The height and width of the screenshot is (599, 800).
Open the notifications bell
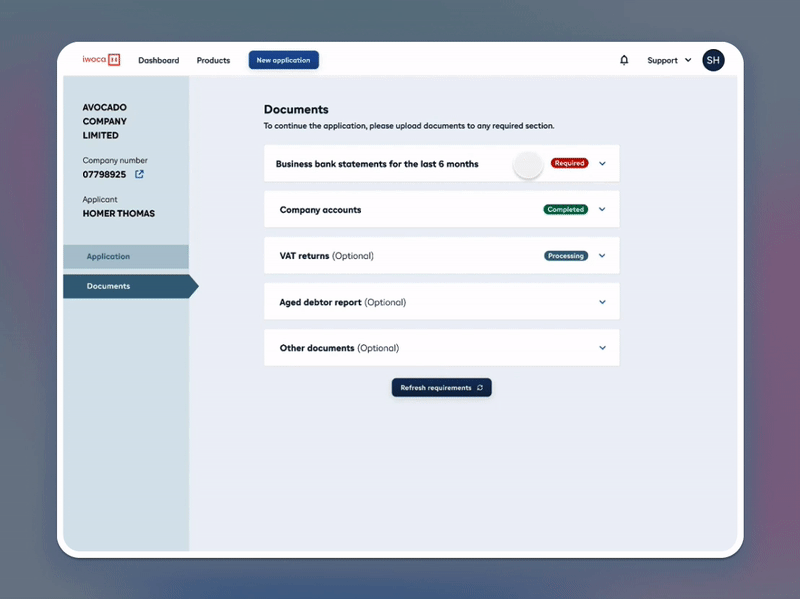624,60
